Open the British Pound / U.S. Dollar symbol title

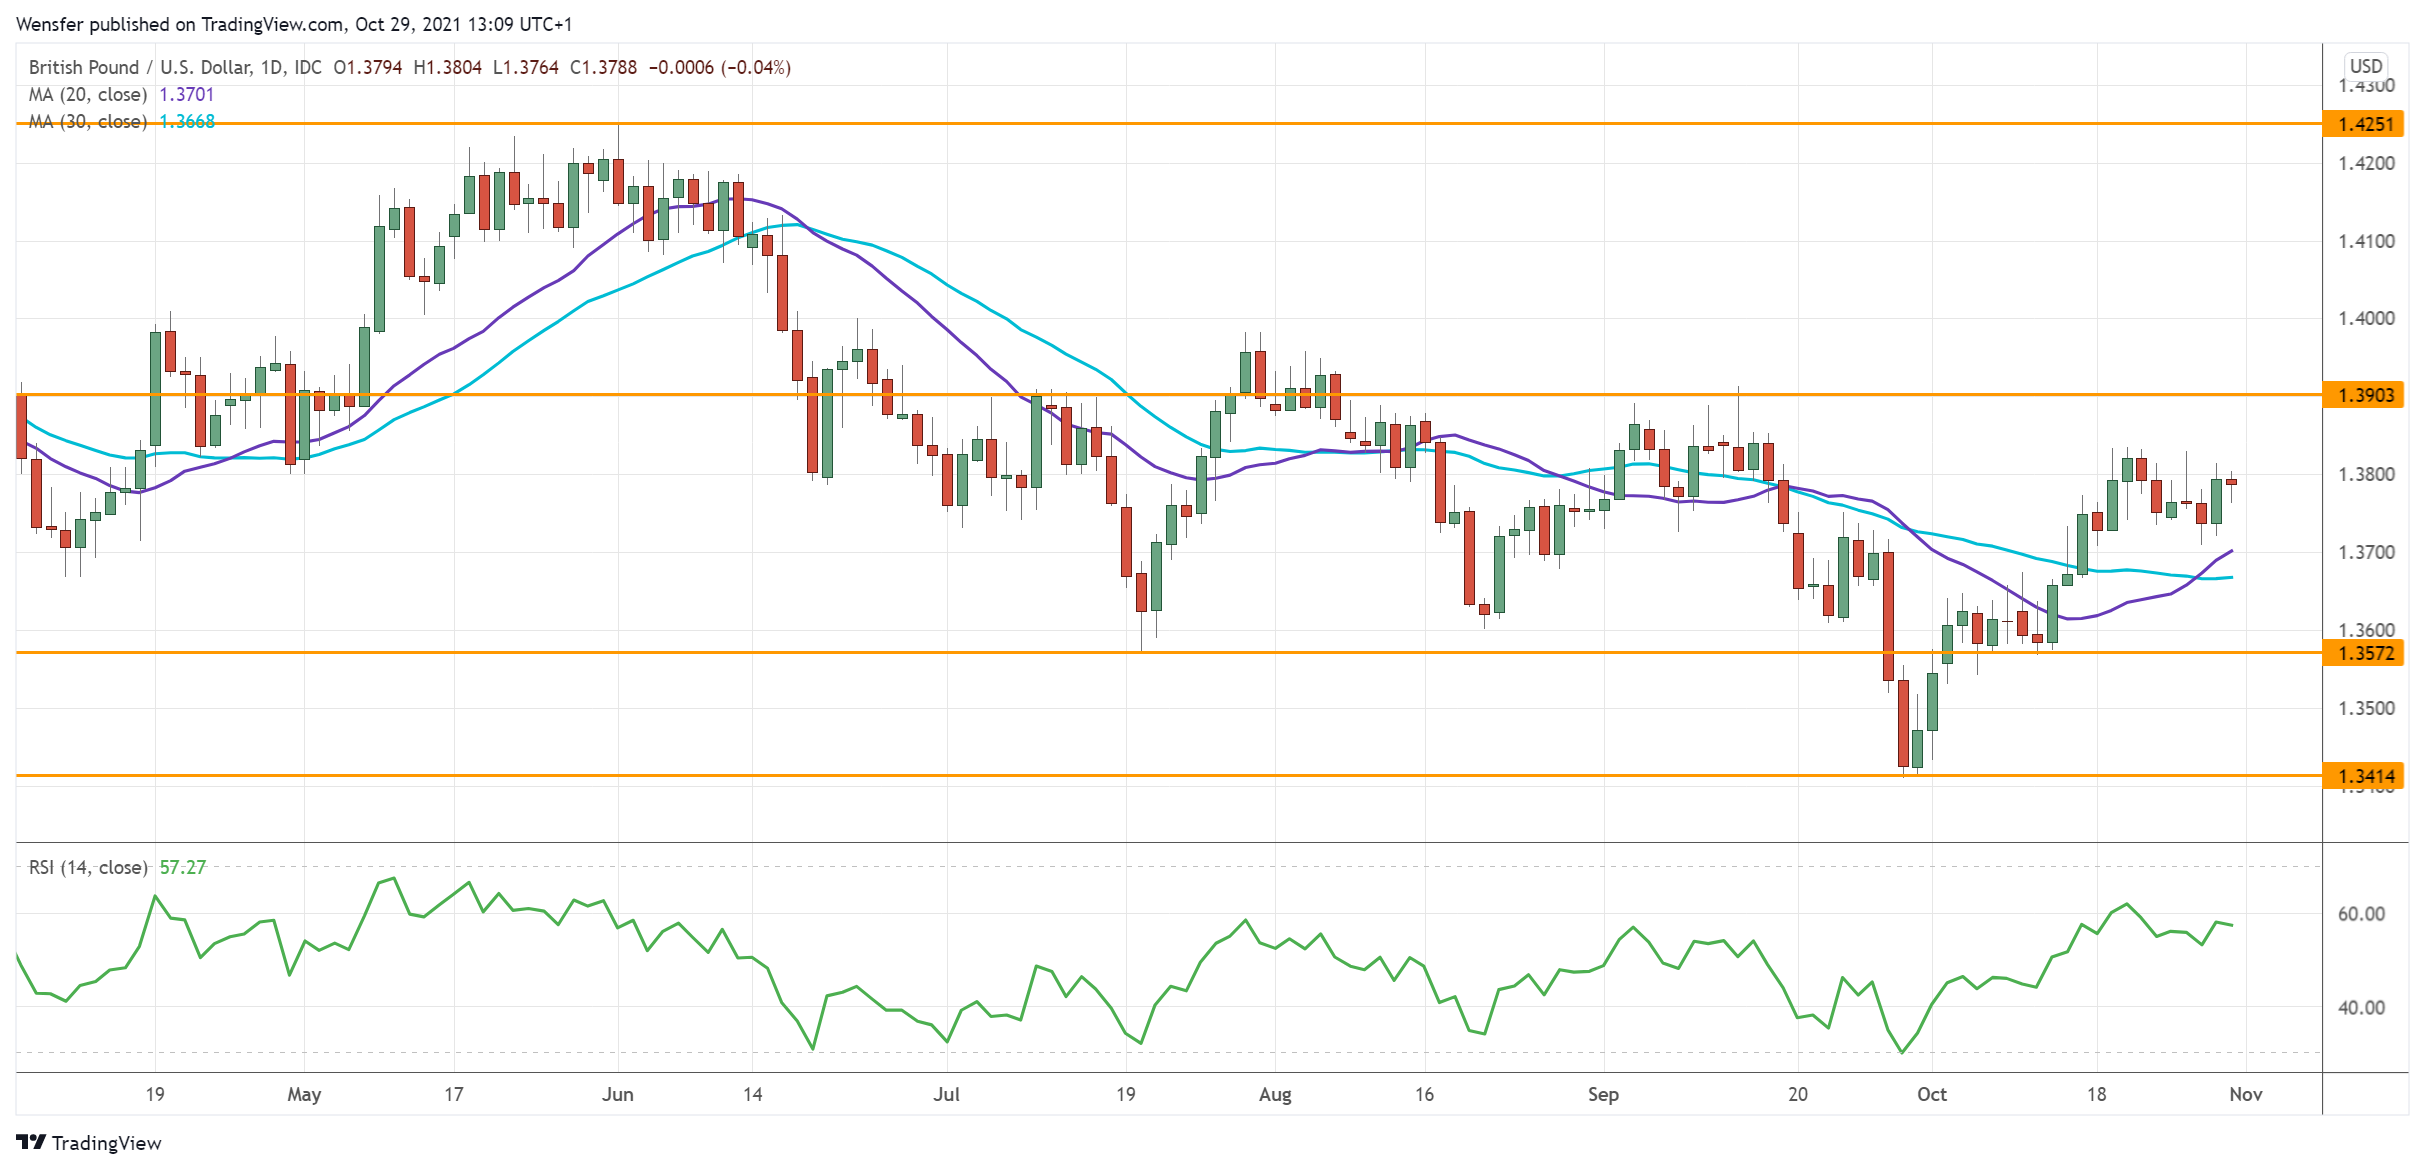pyautogui.click(x=139, y=68)
